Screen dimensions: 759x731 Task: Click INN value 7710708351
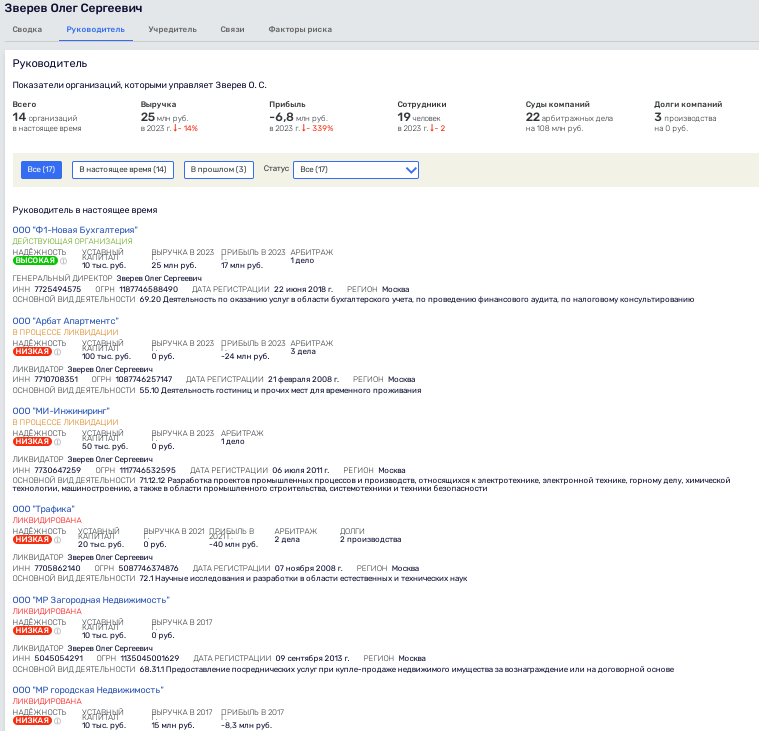pos(56,379)
